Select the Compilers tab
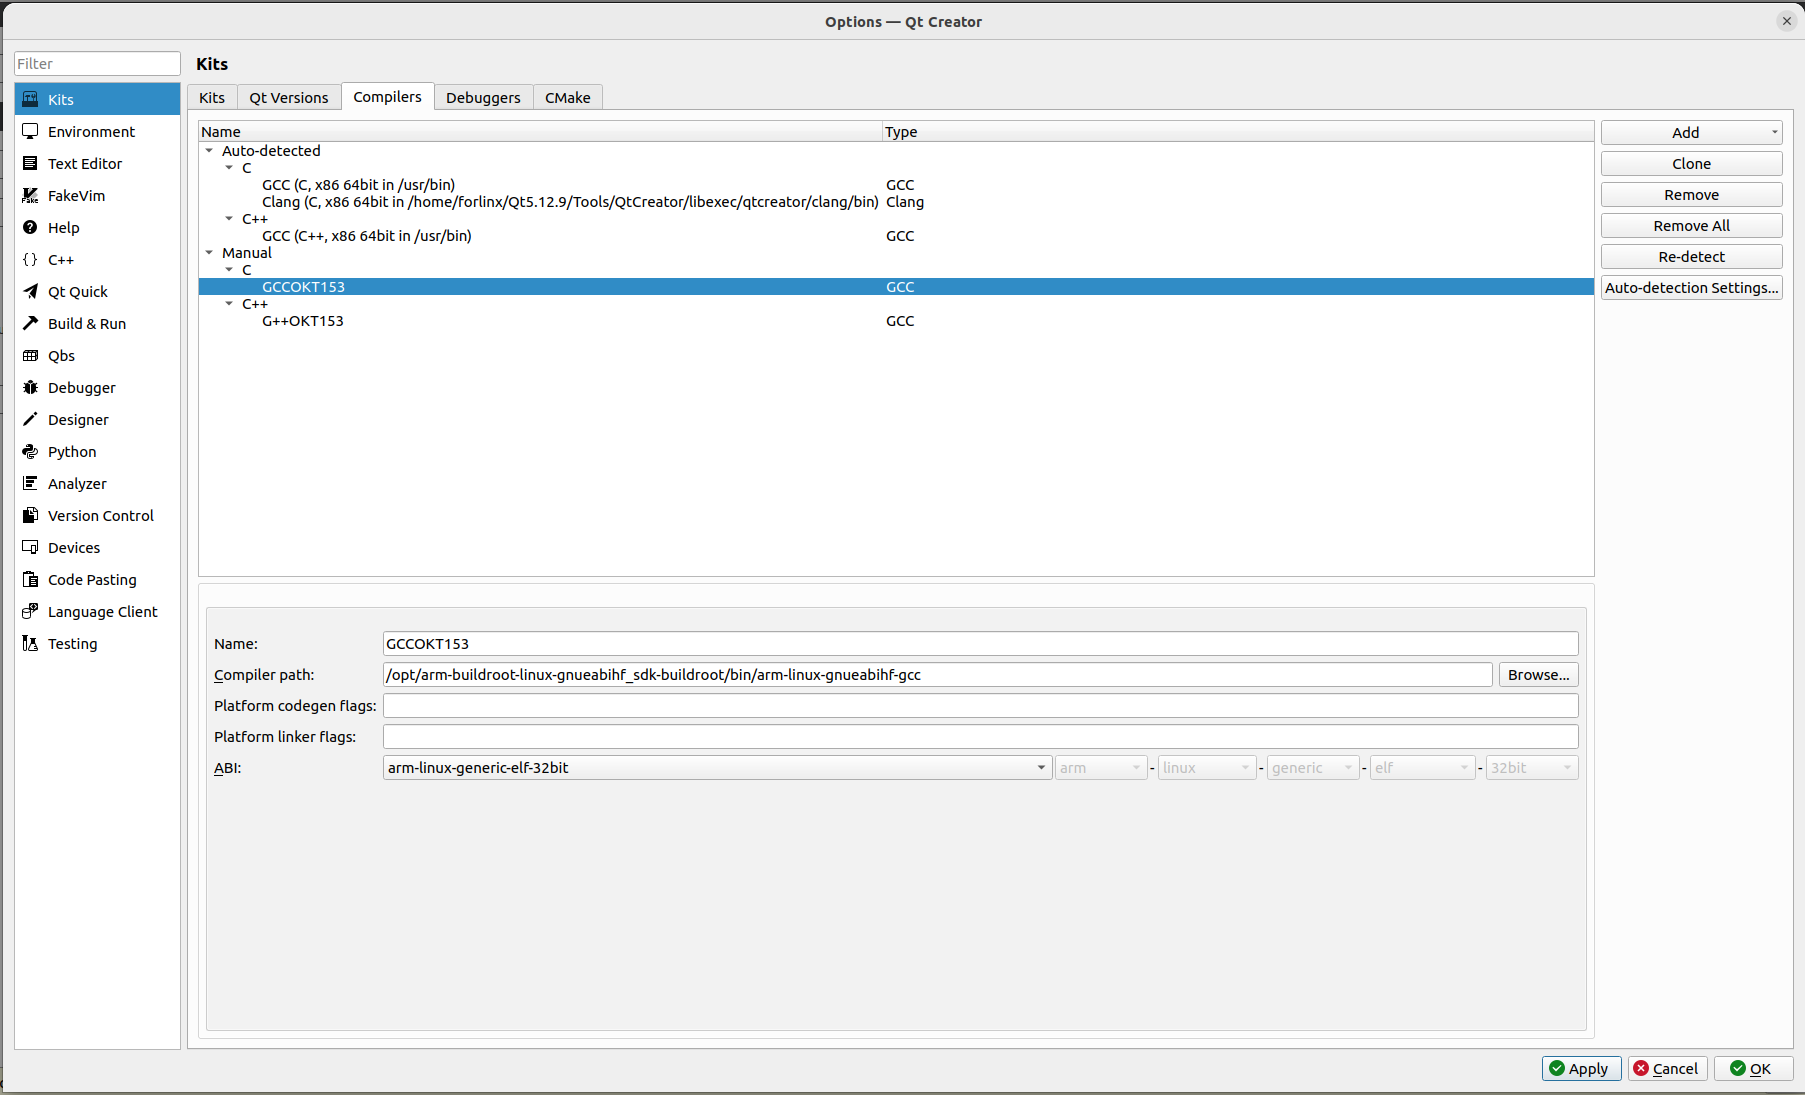Viewport: 1805px width, 1095px height. [388, 96]
